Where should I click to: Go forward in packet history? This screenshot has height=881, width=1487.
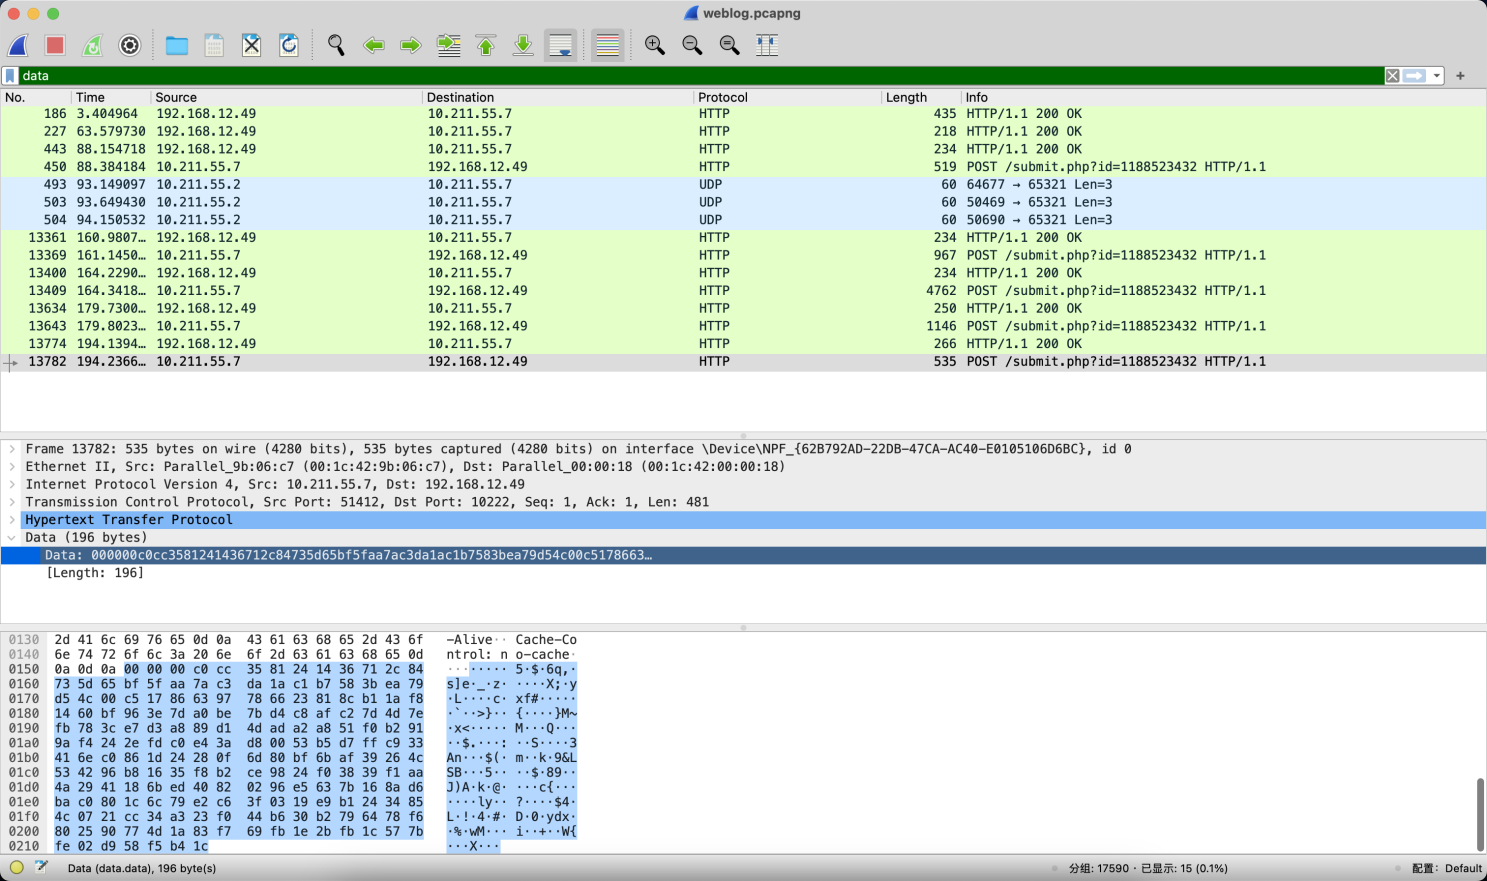click(411, 45)
